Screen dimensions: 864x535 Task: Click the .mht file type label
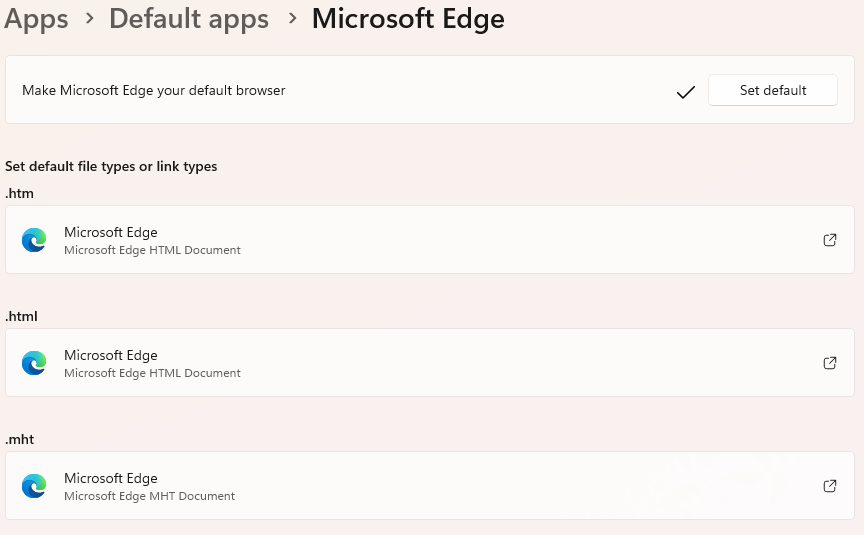pos(20,439)
